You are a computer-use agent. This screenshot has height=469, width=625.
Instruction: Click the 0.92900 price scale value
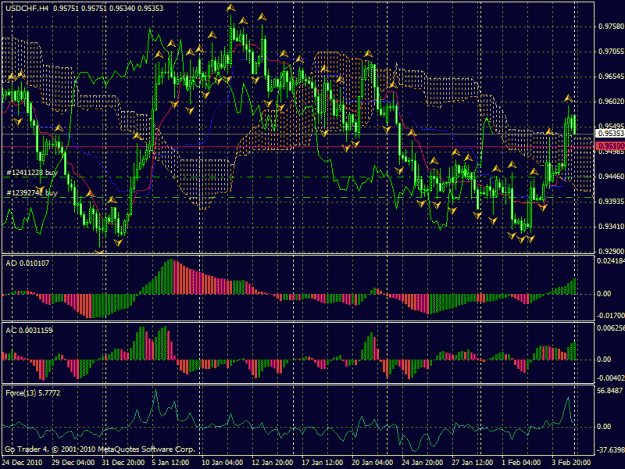point(611,251)
